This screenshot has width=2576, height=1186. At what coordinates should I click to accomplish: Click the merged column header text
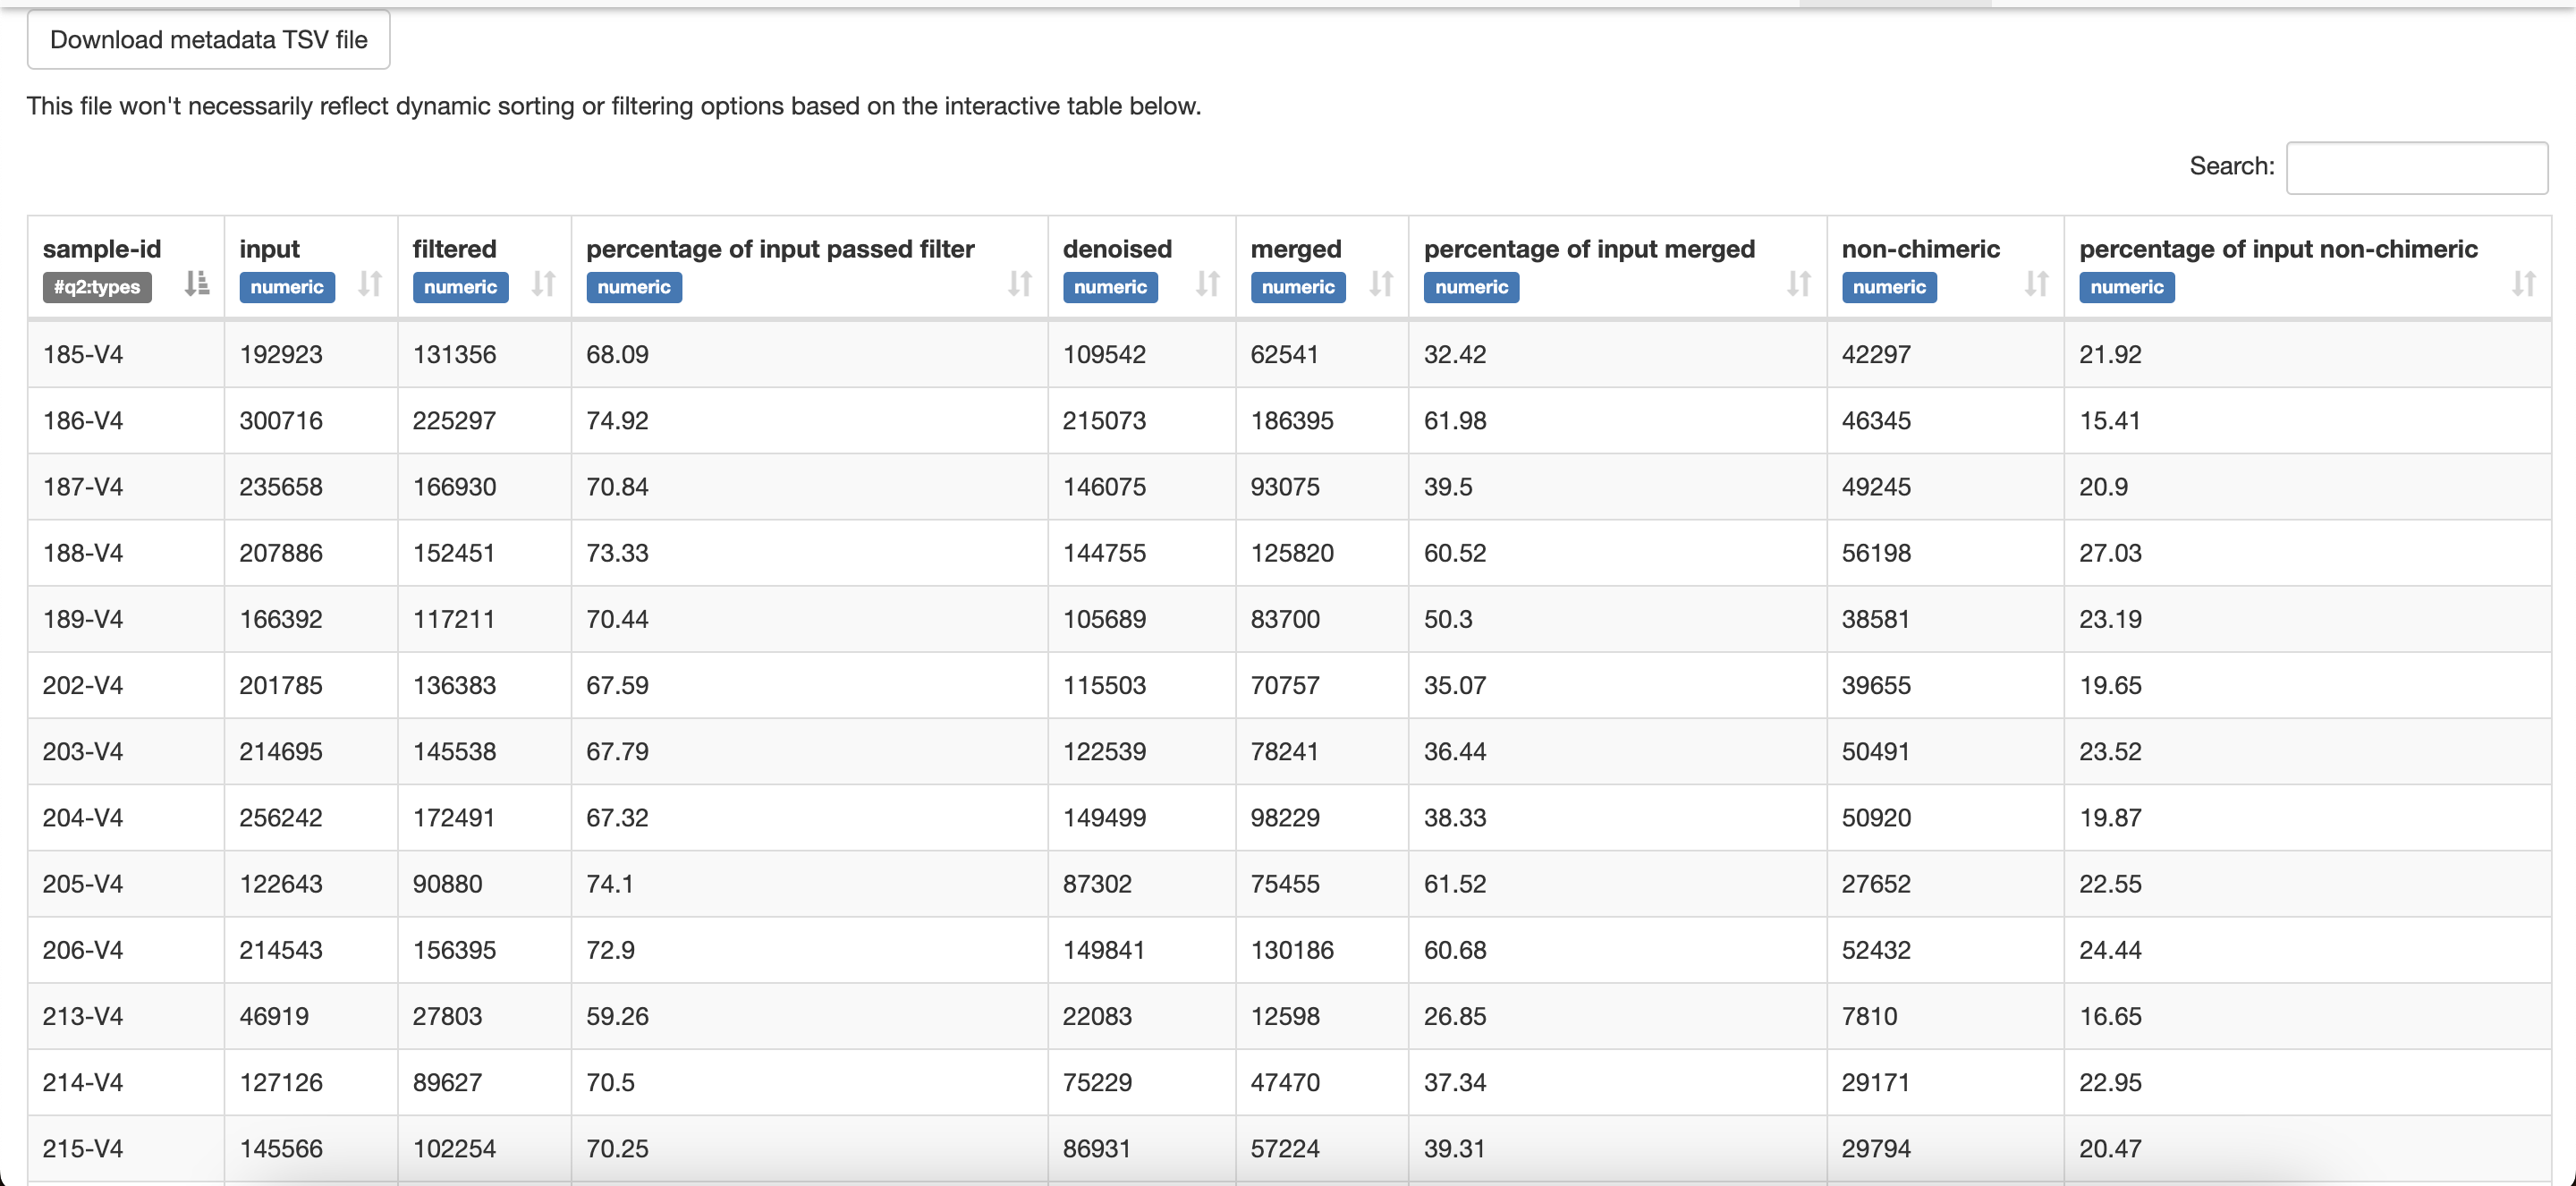point(1295,249)
